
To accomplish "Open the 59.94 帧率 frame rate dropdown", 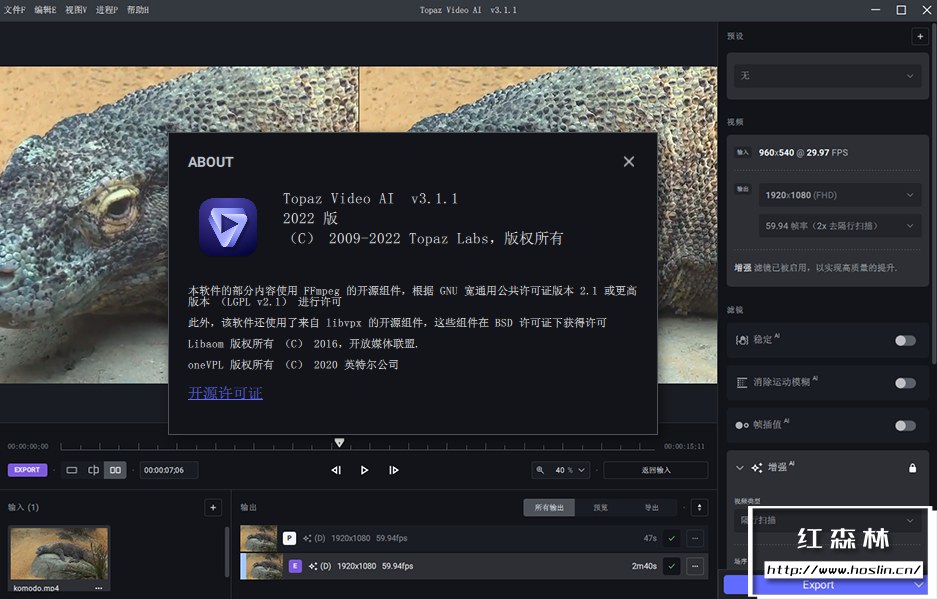I will tap(840, 226).
